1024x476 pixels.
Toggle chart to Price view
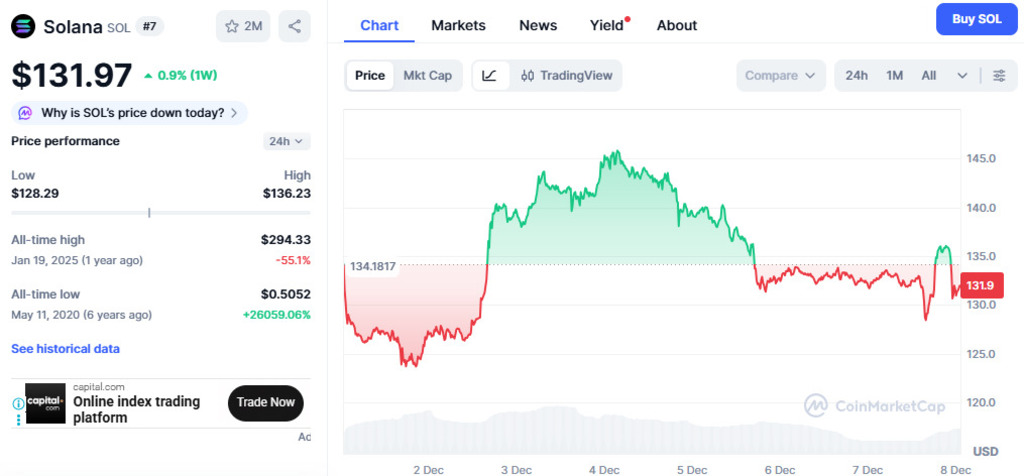370,75
